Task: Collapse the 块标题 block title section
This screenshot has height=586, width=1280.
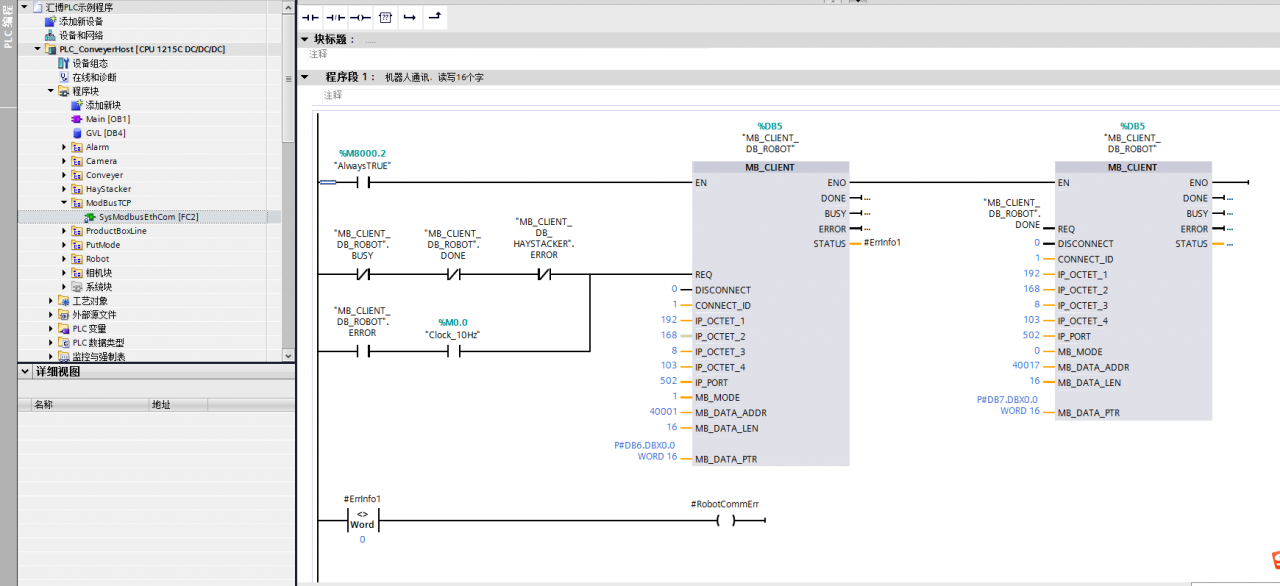Action: click(x=306, y=39)
